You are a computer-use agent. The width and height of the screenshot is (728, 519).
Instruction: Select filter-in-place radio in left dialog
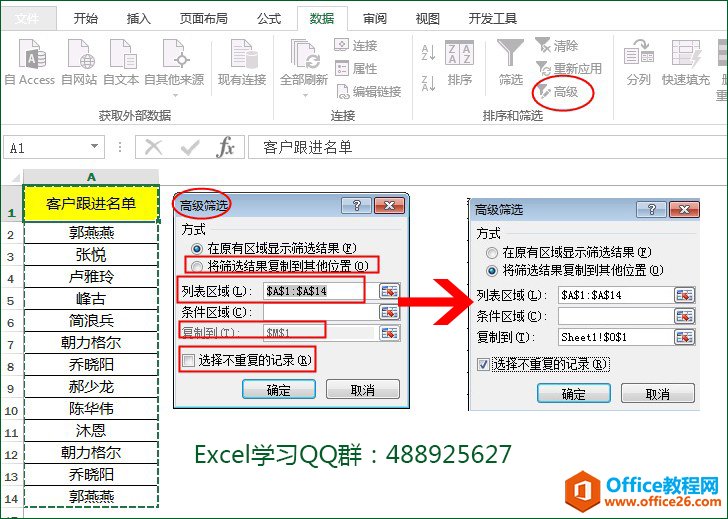point(197,249)
